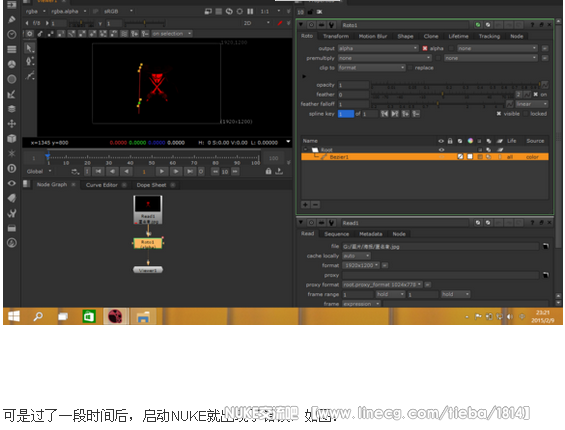Open the premultiply 'none' dropdown
The width and height of the screenshot is (565, 430).
[x=384, y=58]
